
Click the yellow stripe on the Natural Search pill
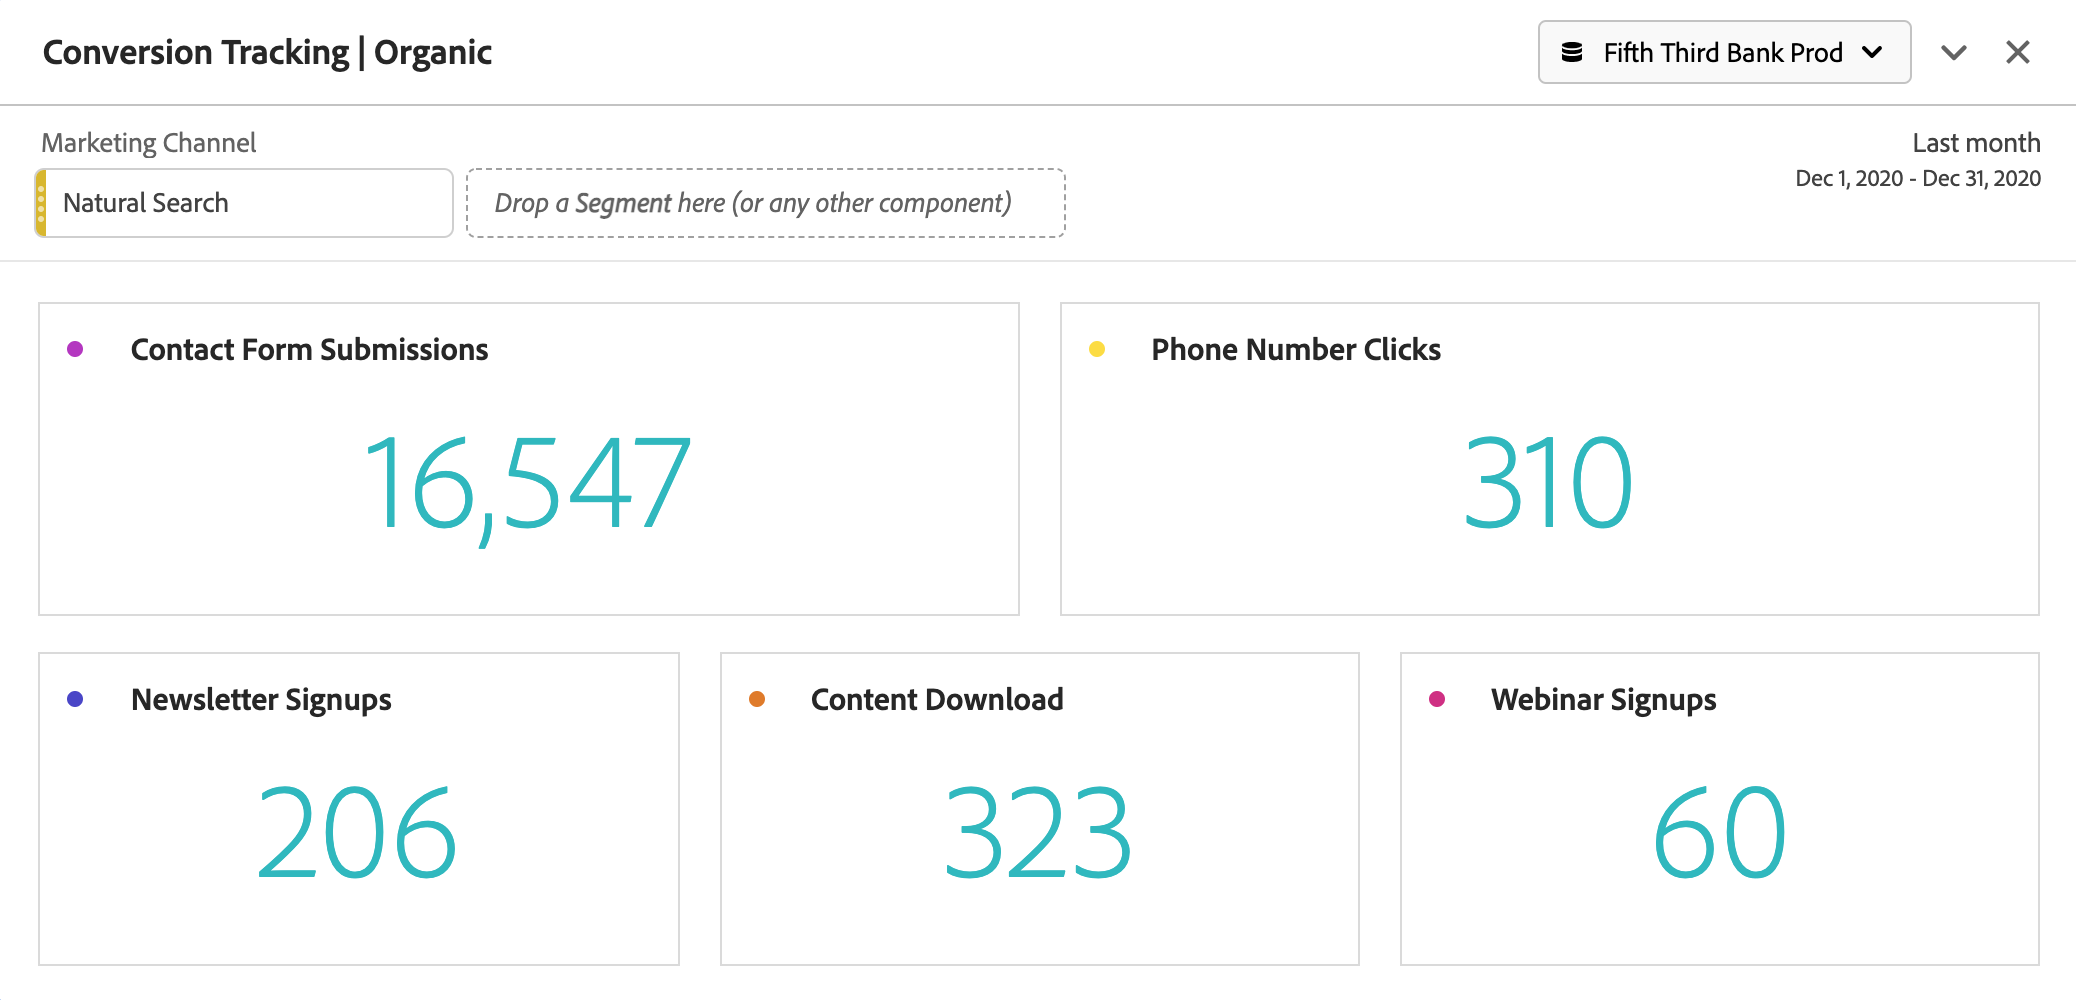tap(40, 203)
